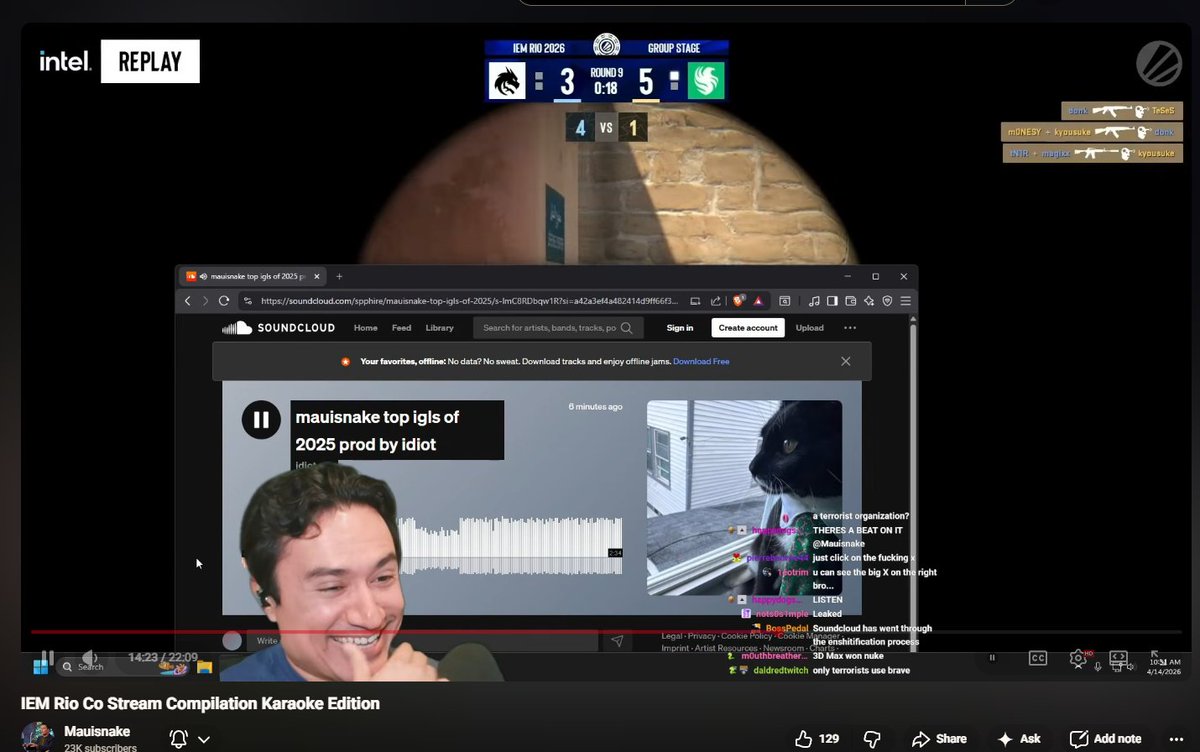Toggle the YouTube autoplay switch
Screen dimensions: 1200x752
pos(992,658)
